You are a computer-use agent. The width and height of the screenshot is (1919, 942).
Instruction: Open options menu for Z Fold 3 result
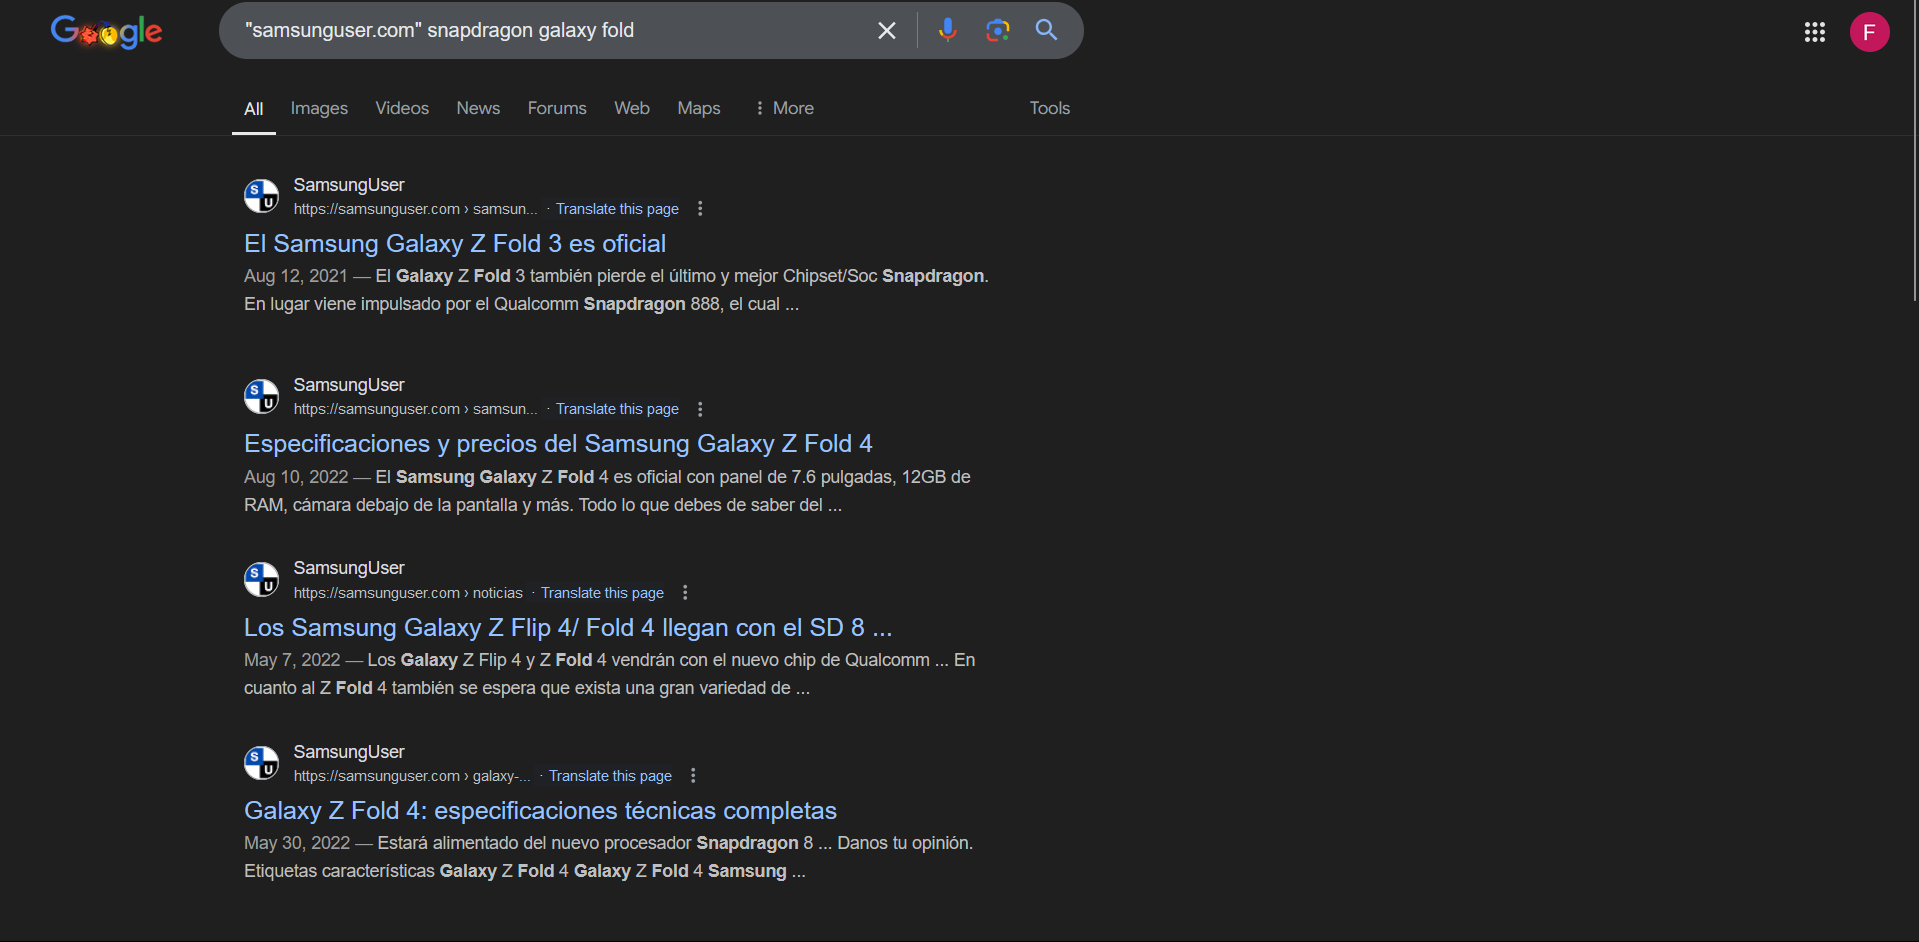pos(700,209)
